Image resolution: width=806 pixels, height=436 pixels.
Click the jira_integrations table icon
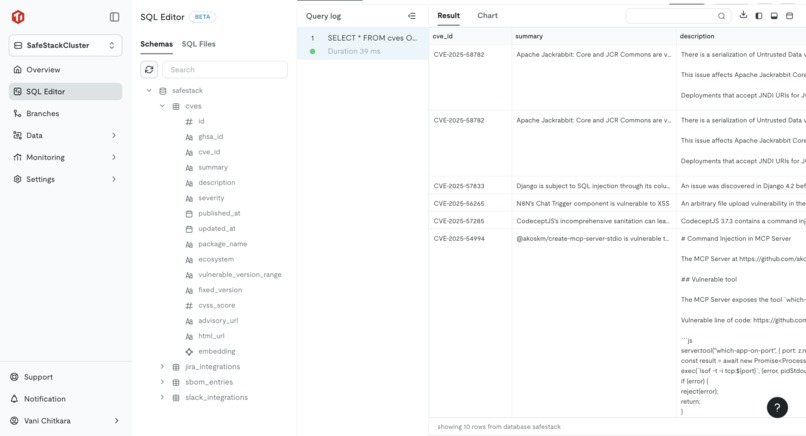click(176, 367)
